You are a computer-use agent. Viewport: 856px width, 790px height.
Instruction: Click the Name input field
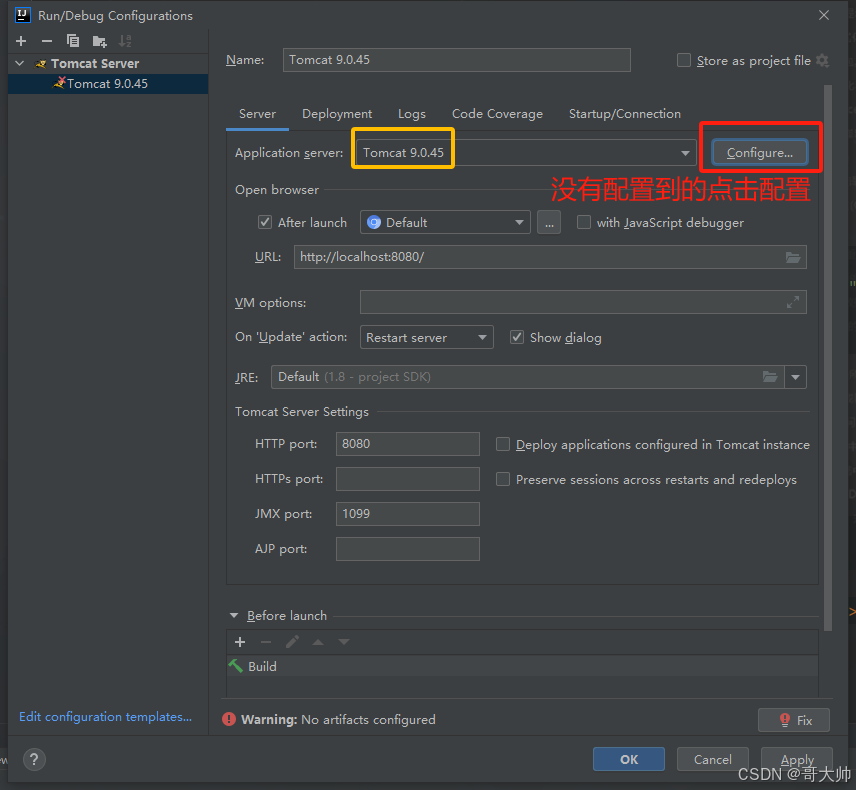[x=456, y=60]
